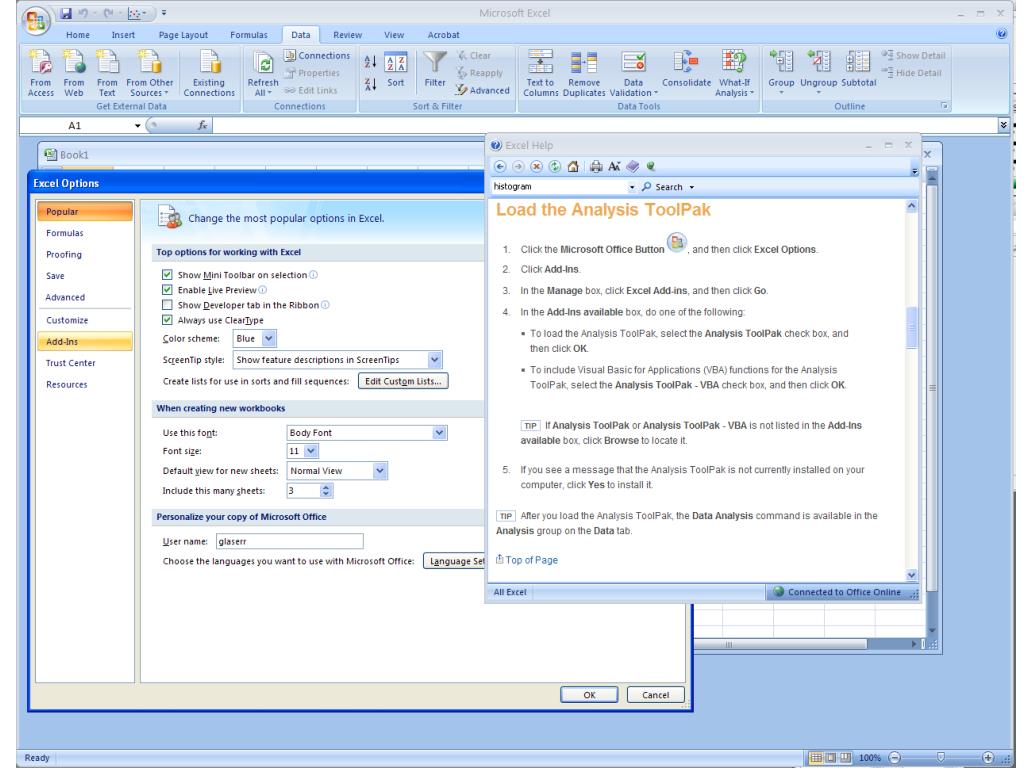This screenshot has width=1024, height=768.
Task: Open the Name Box dropdown arrow
Action: pos(138,125)
